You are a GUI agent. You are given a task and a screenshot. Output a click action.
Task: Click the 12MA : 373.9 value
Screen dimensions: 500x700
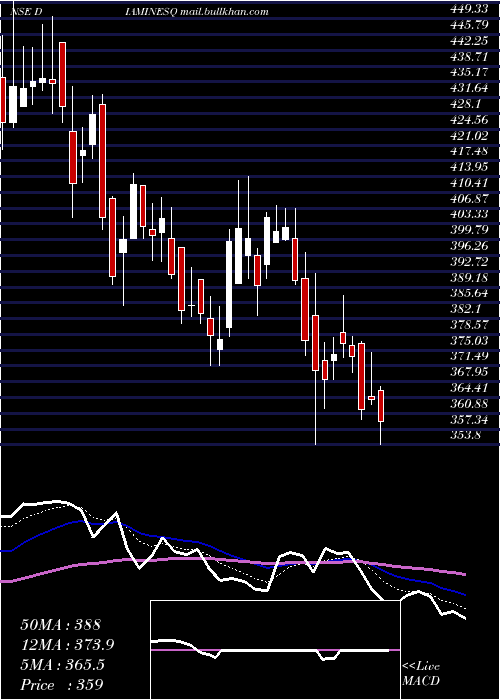pyautogui.click(x=67, y=645)
